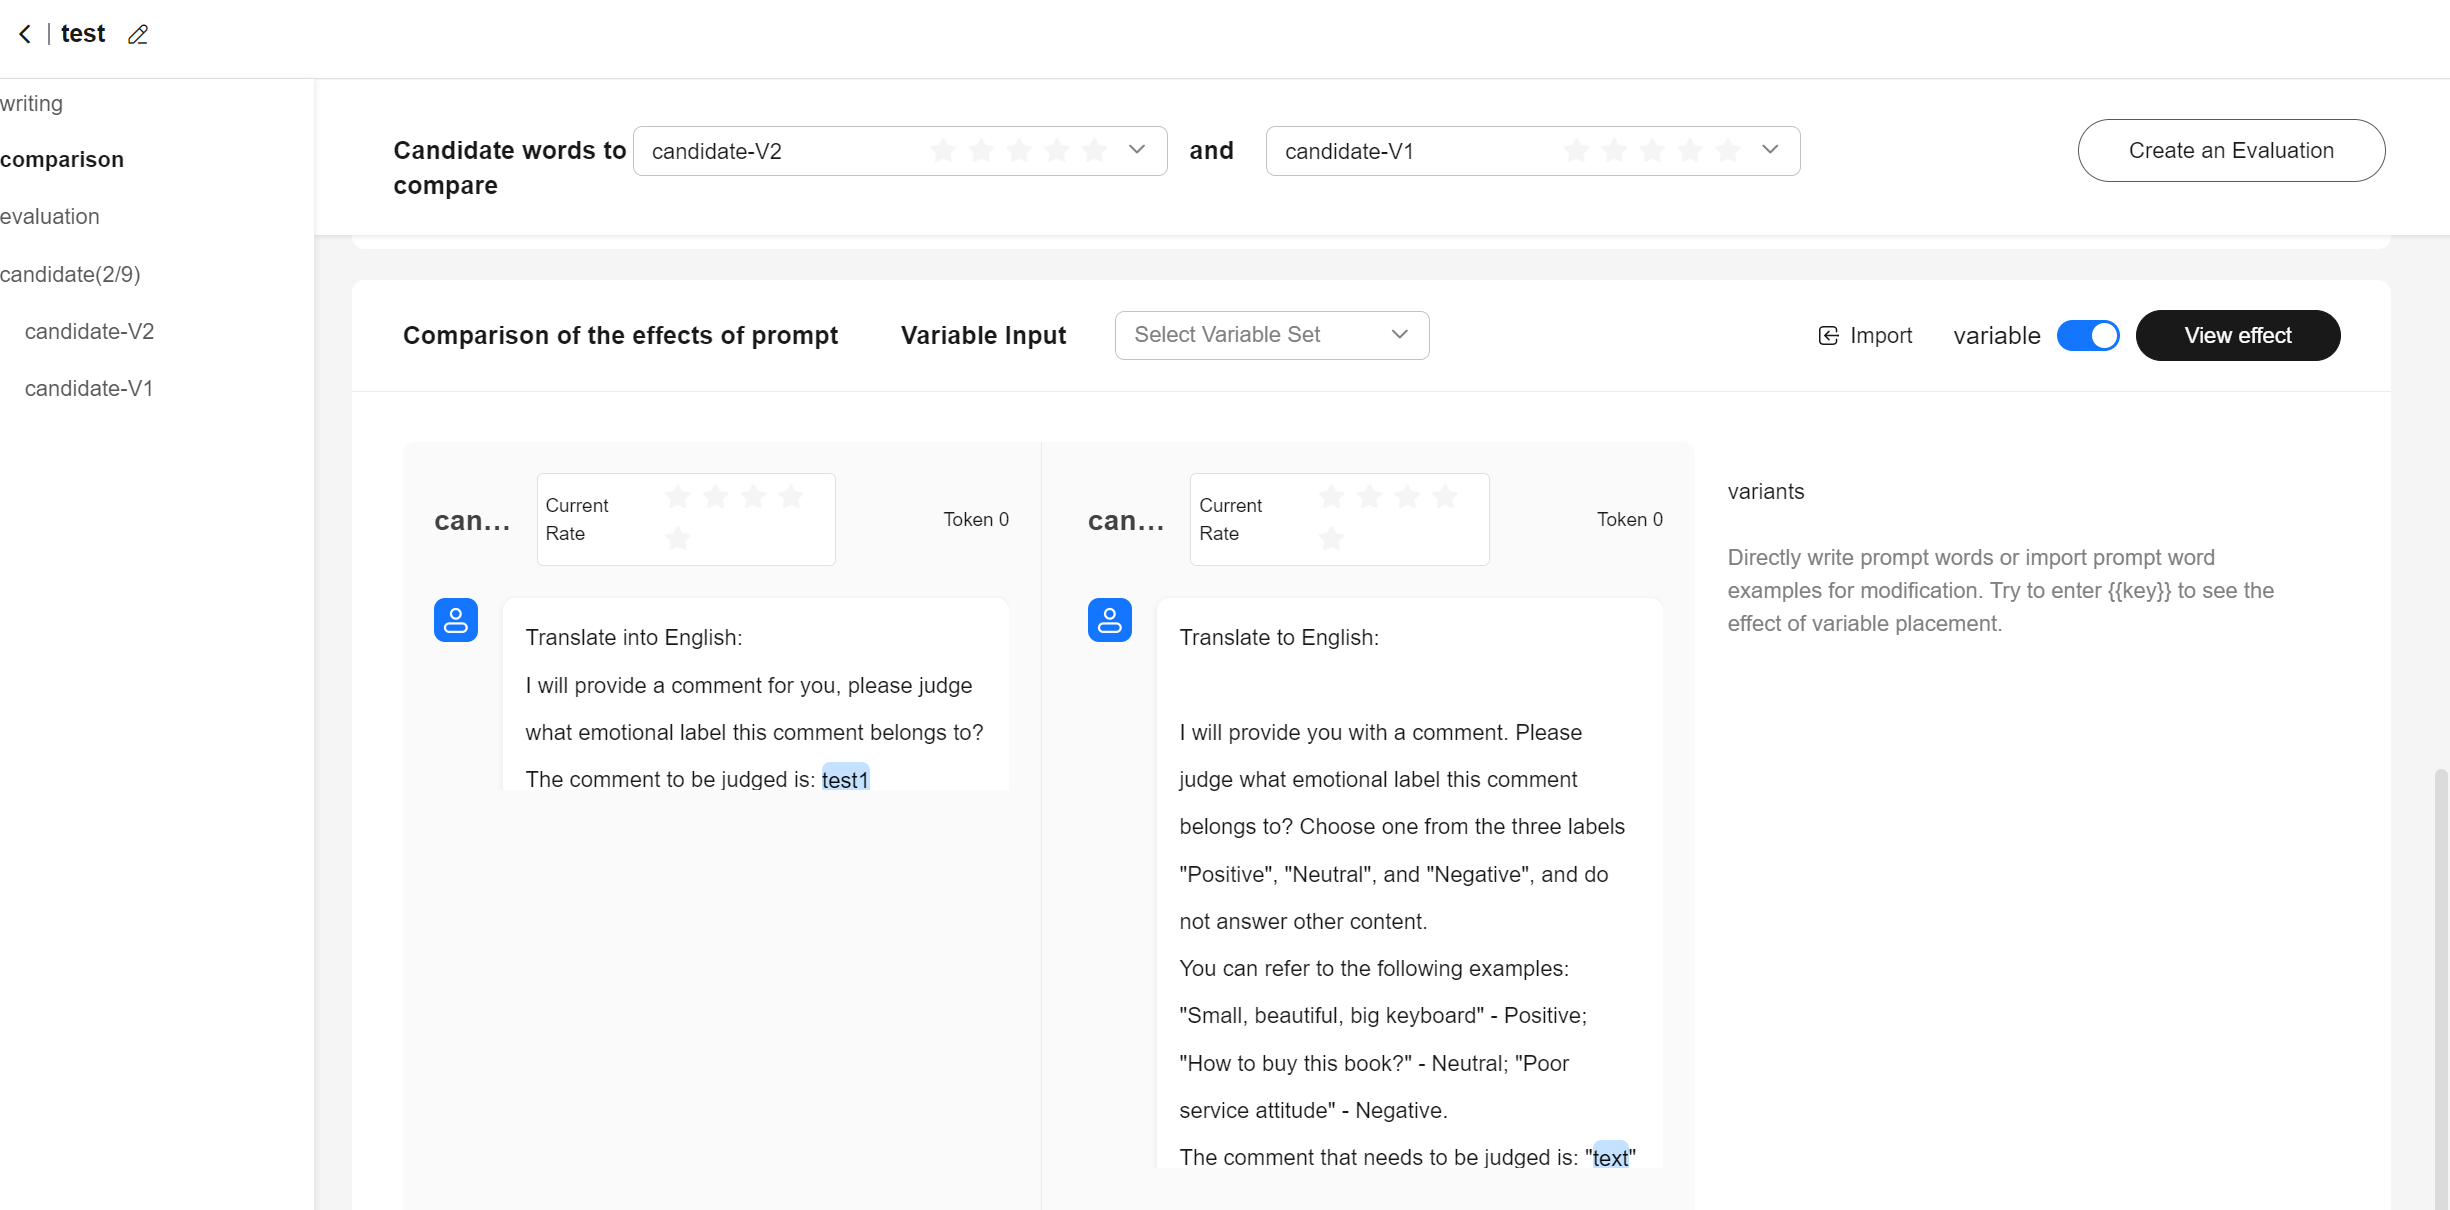2450x1210 pixels.
Task: Toggle the variable switch off
Action: tap(2088, 336)
